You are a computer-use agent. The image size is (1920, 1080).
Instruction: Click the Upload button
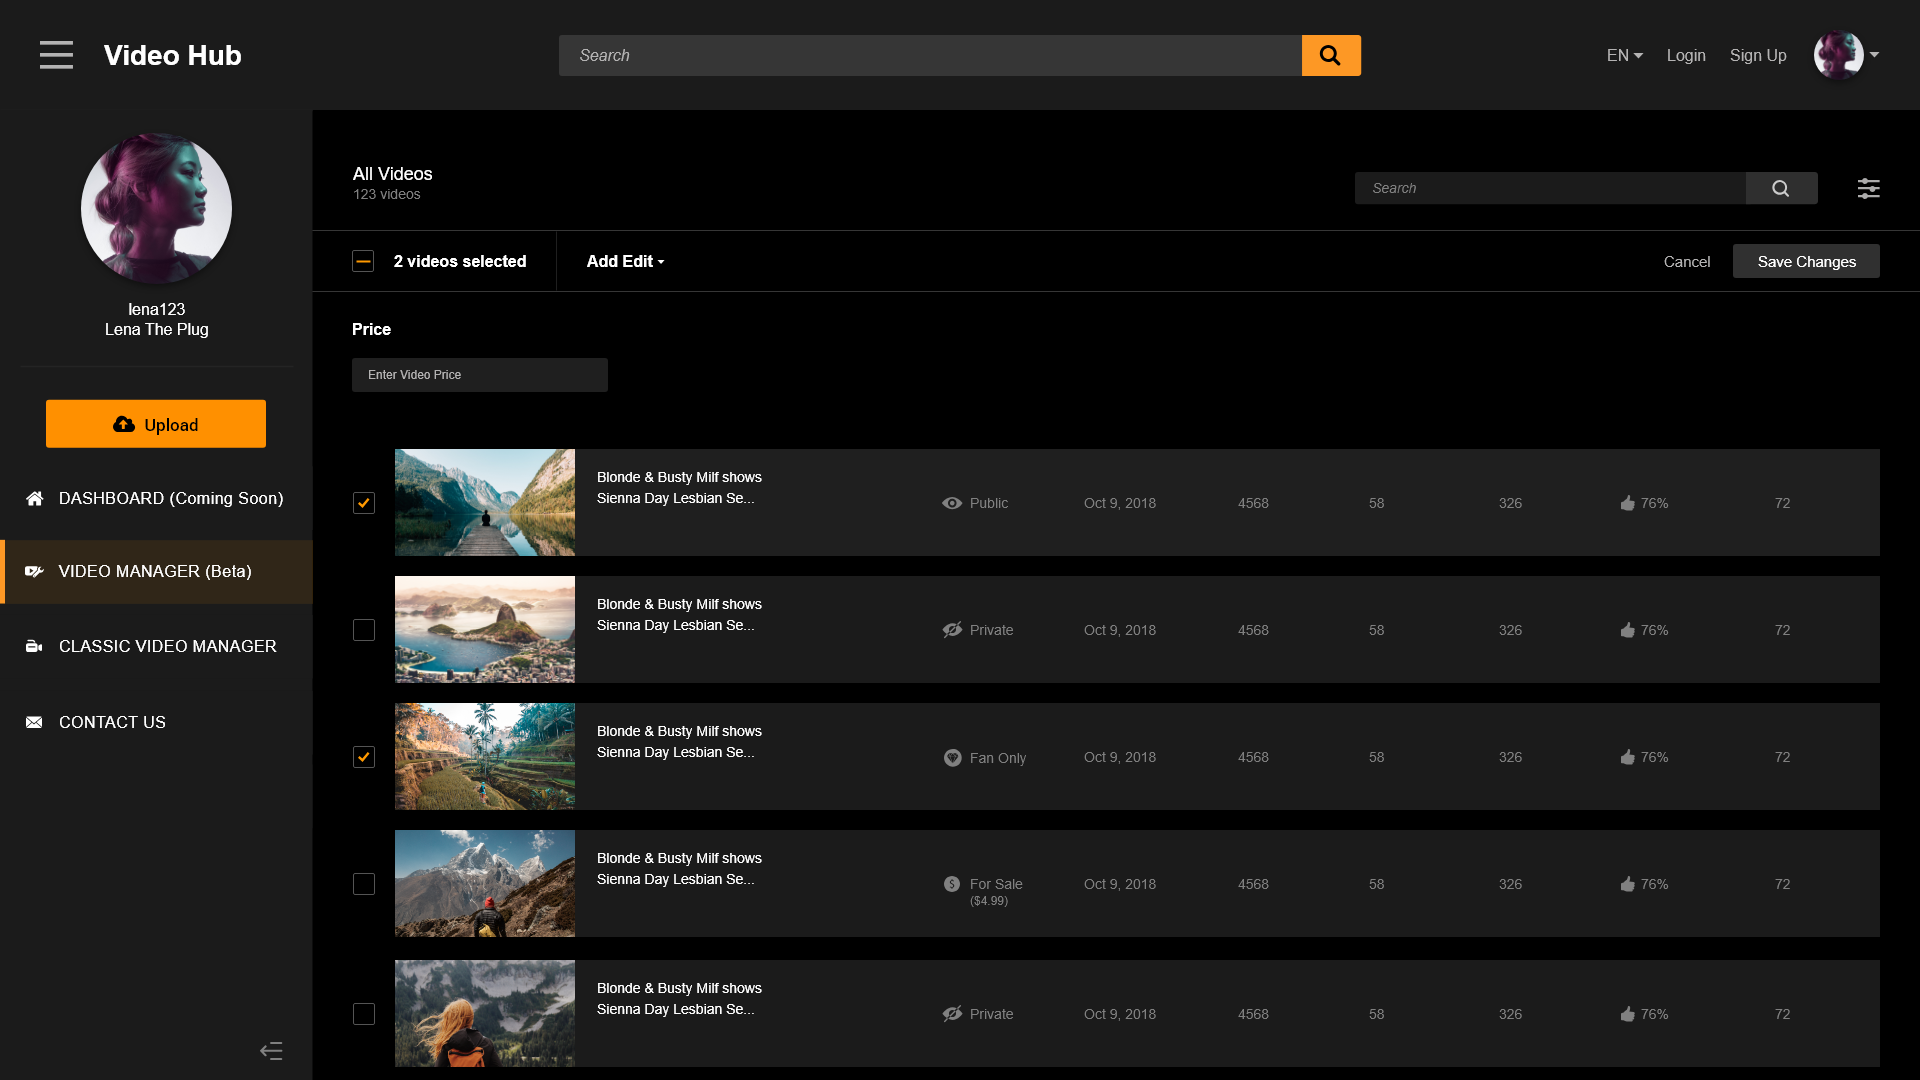pyautogui.click(x=156, y=424)
